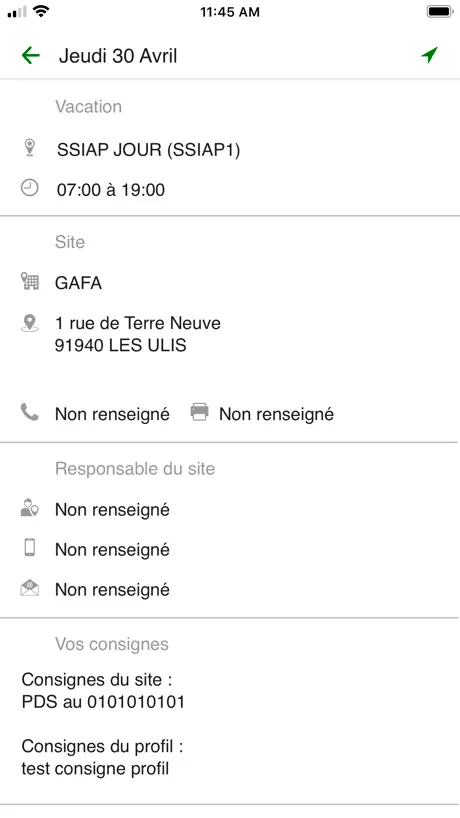Tap the site manager person icon
This screenshot has width=460, height=818.
click(29, 508)
